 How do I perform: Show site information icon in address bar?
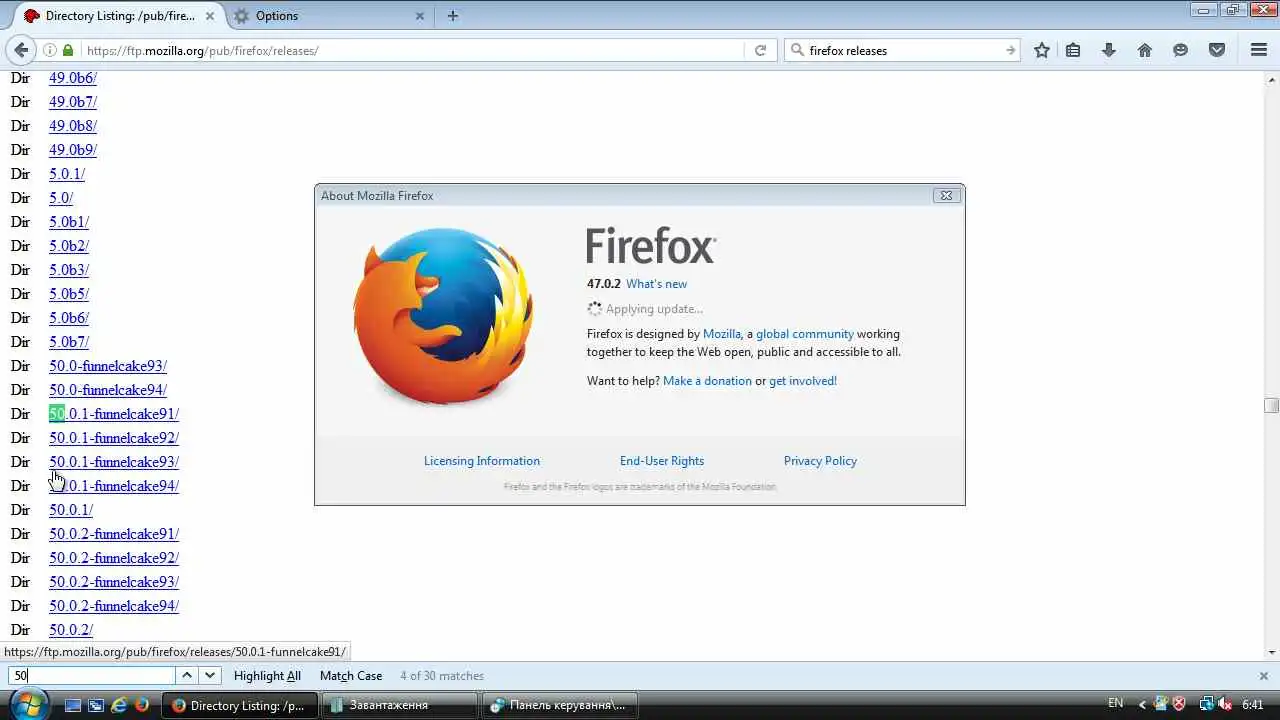50,50
